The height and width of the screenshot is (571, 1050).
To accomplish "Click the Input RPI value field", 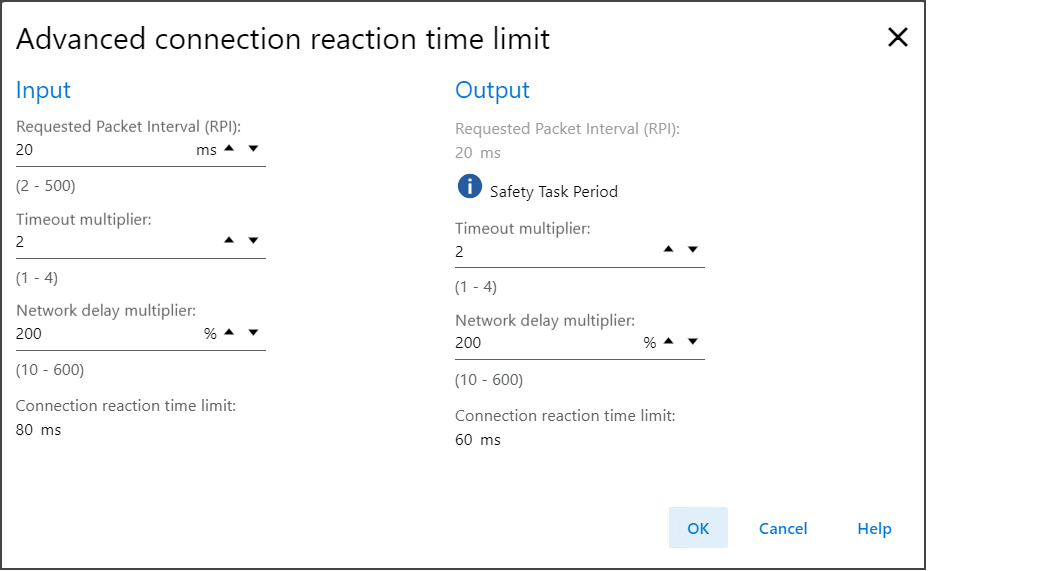I will (x=100, y=150).
